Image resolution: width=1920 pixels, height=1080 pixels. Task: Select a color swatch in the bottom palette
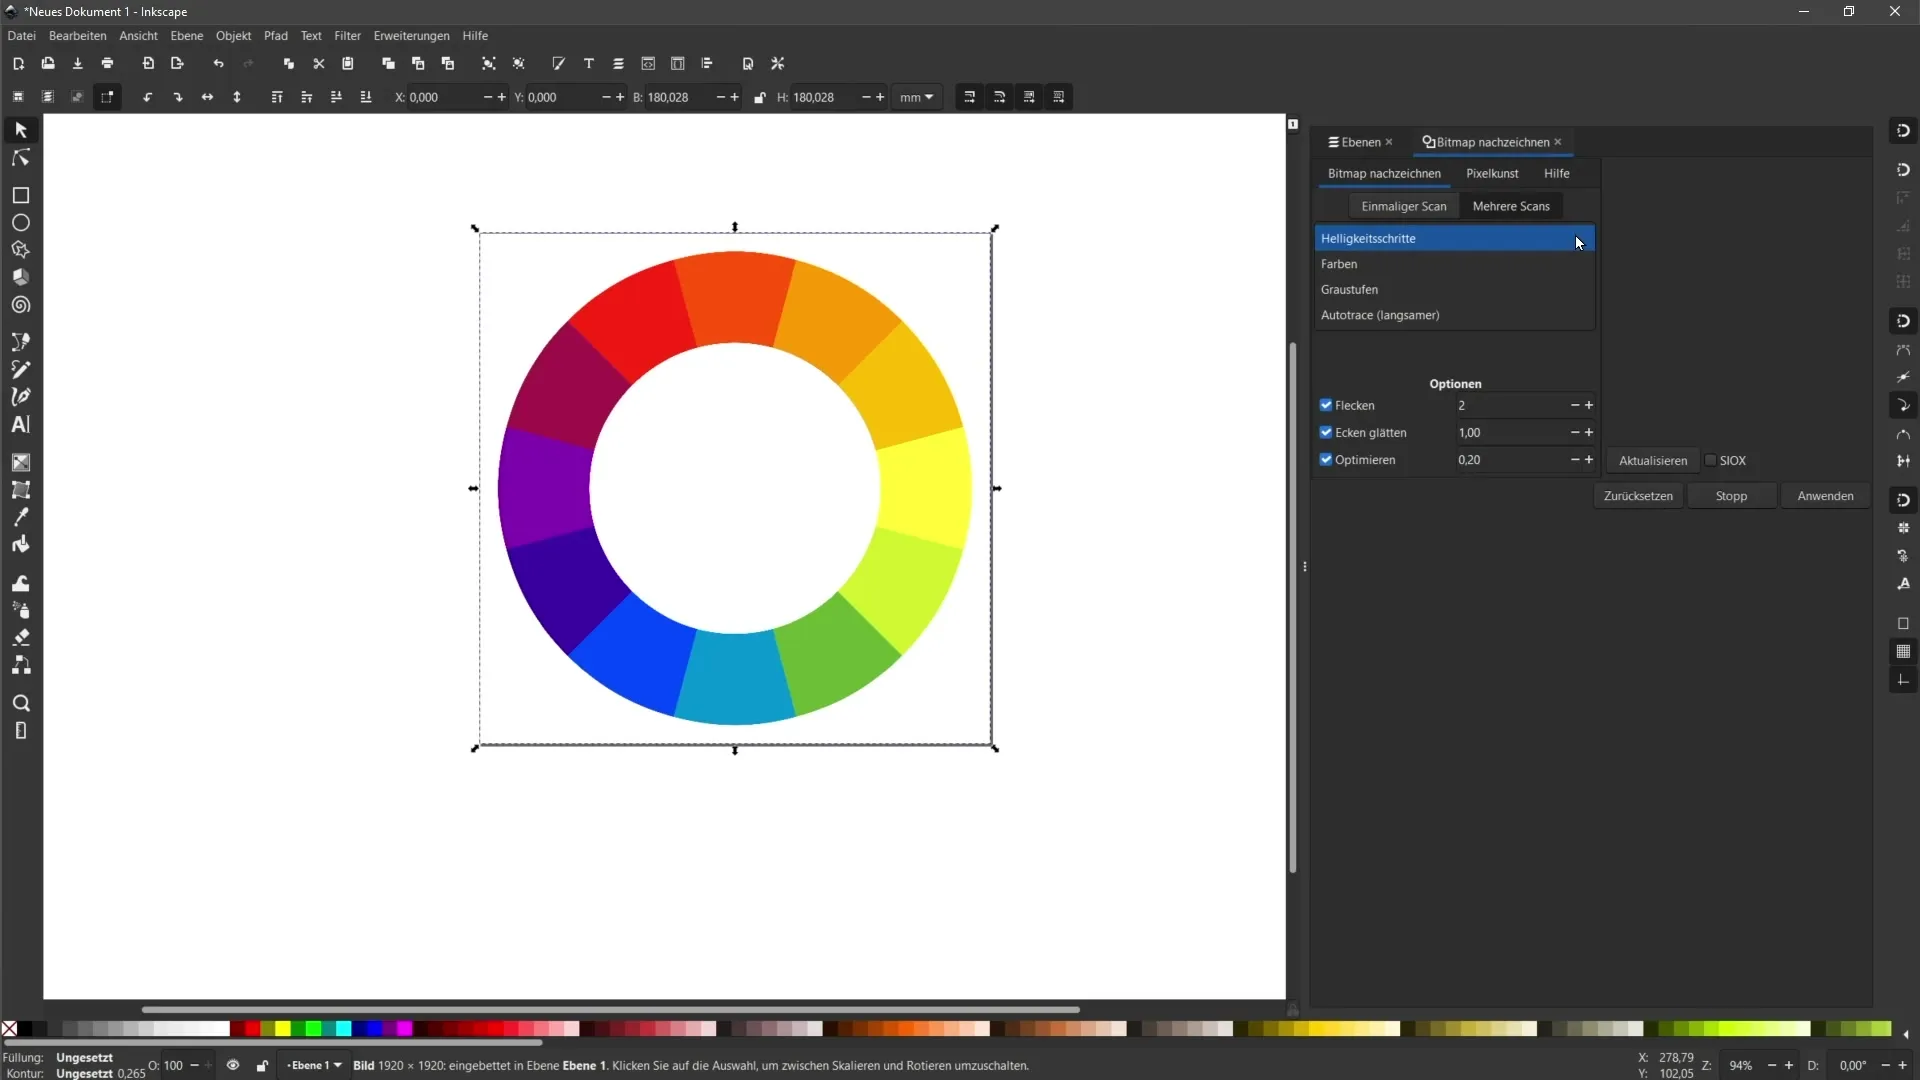(252, 1030)
